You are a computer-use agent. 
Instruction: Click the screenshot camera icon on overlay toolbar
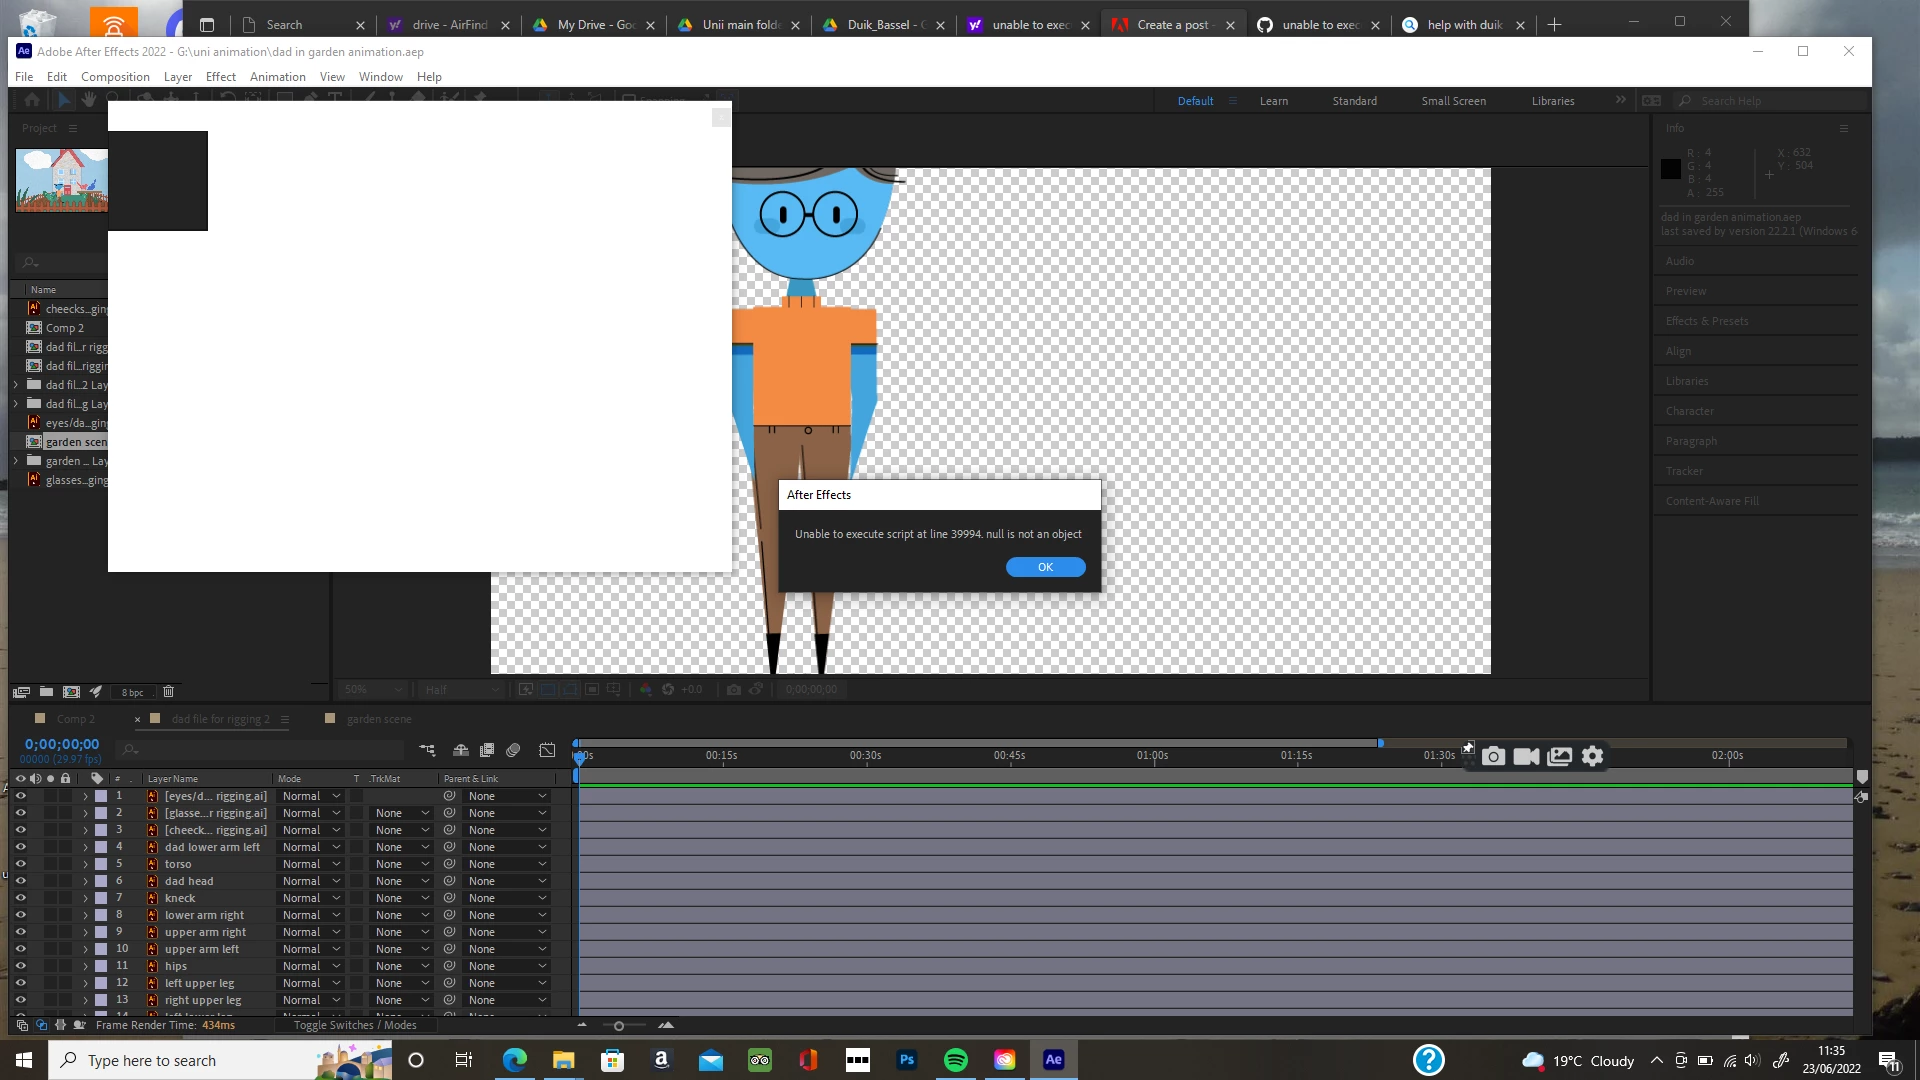coord(1493,756)
